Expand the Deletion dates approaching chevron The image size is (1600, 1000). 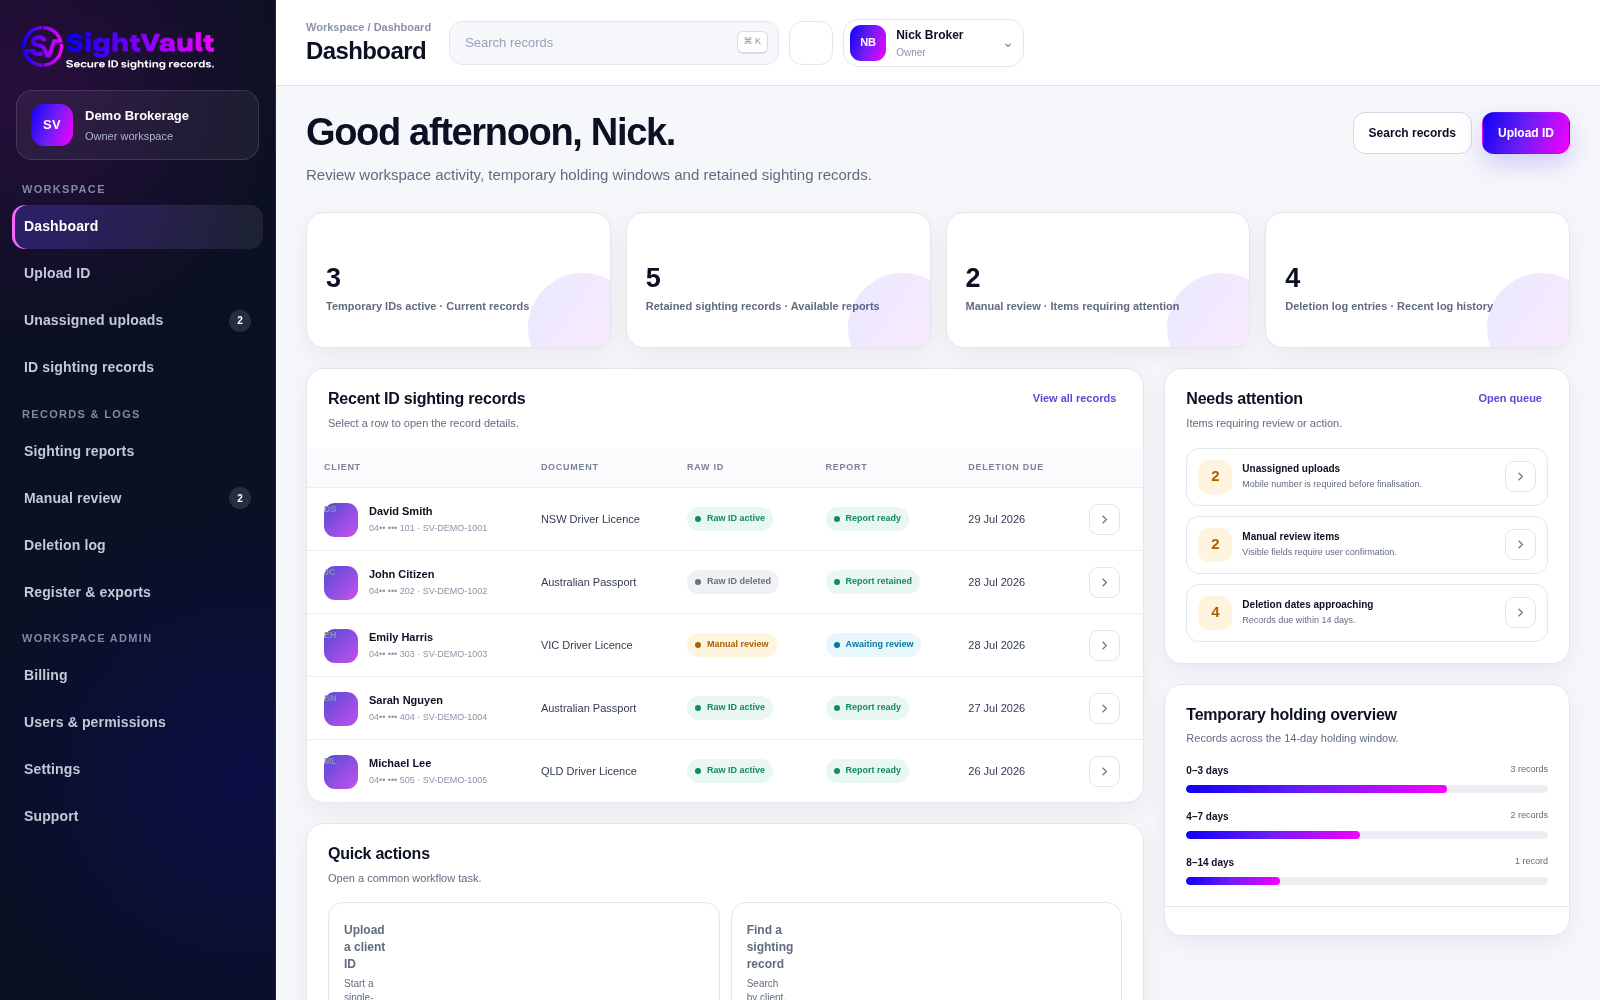[x=1520, y=613]
